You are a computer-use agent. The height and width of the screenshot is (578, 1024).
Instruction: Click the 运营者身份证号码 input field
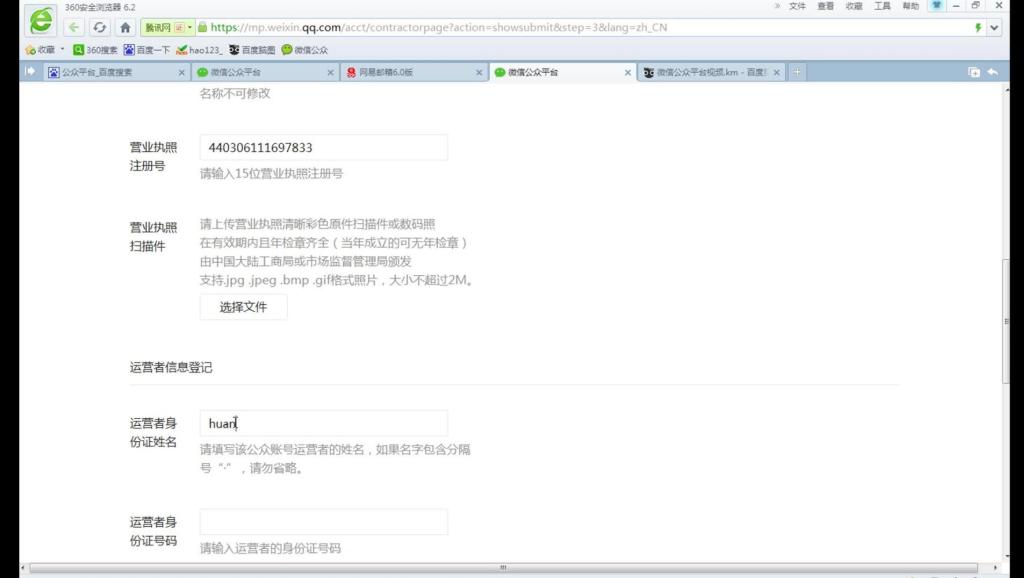click(324, 522)
